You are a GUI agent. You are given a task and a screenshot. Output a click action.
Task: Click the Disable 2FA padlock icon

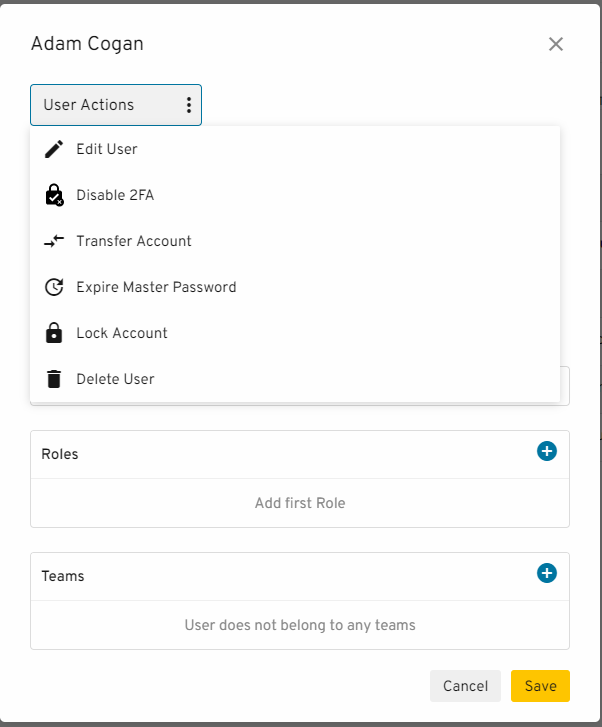coord(54,195)
